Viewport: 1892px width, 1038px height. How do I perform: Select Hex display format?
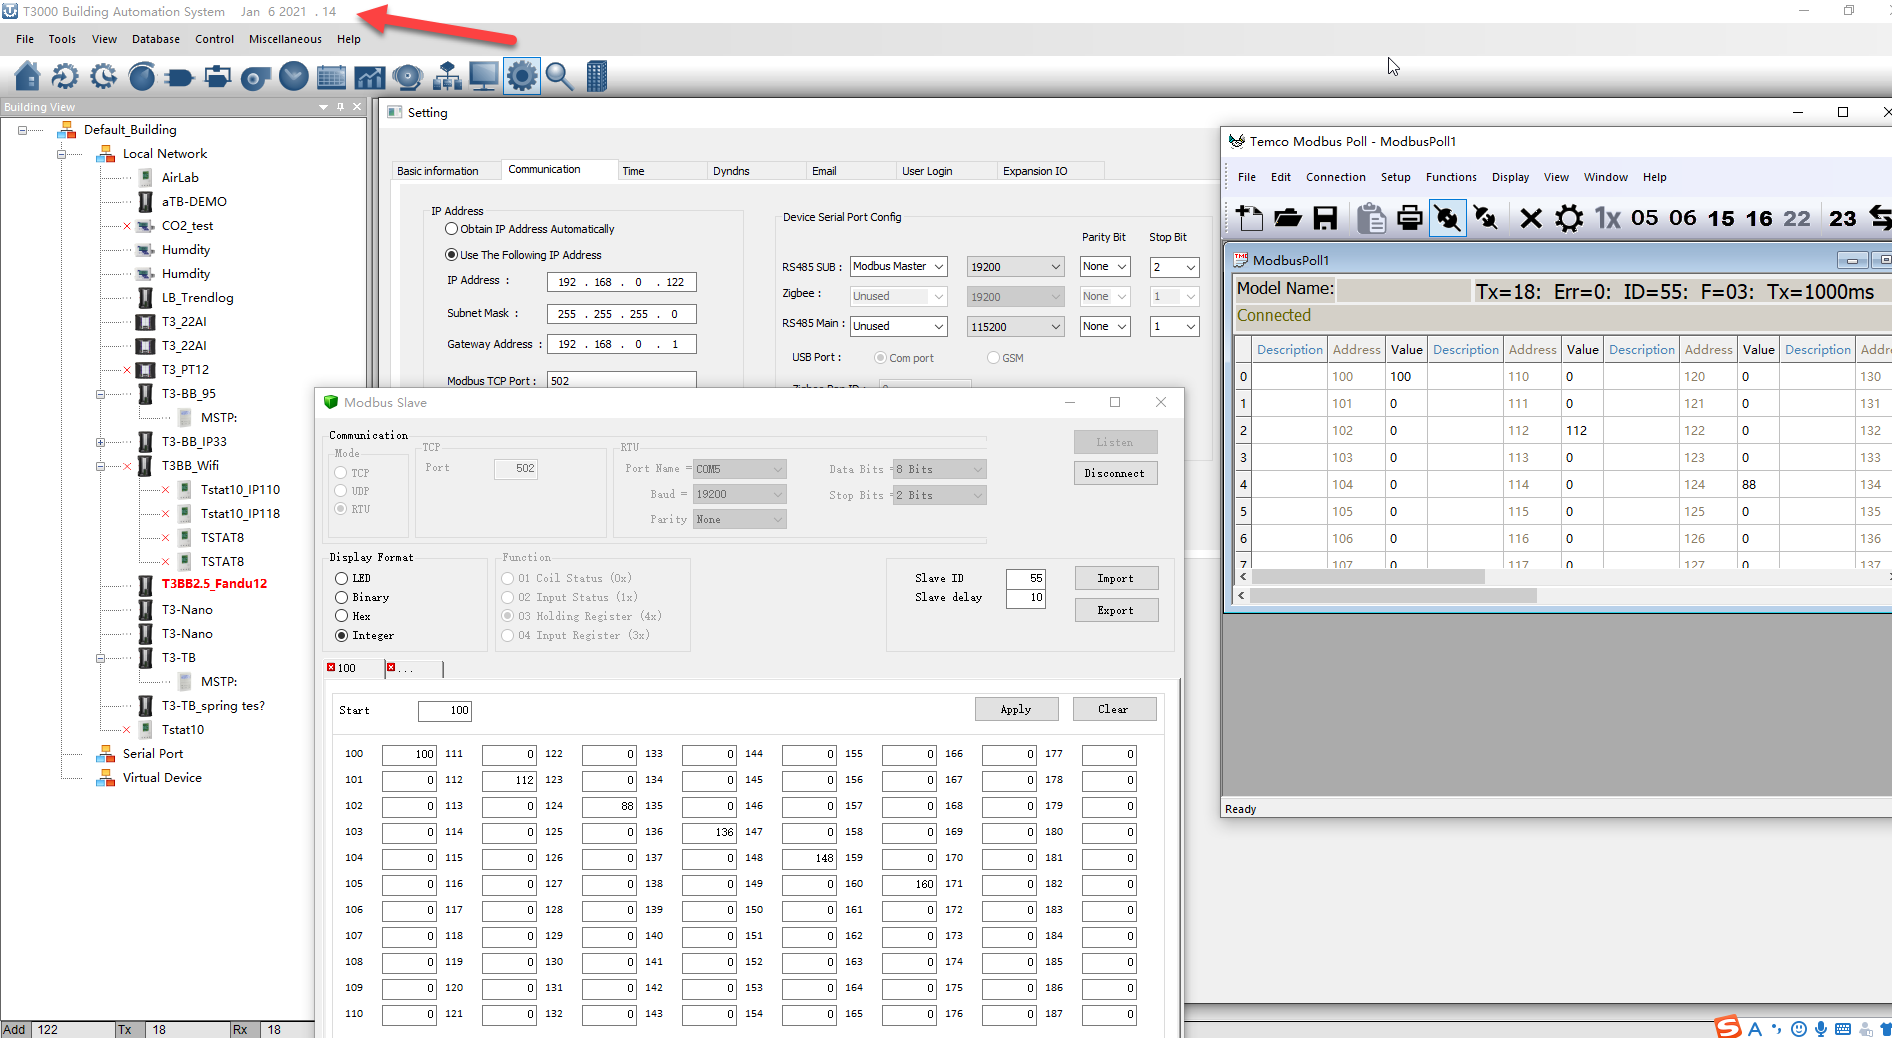tap(342, 616)
